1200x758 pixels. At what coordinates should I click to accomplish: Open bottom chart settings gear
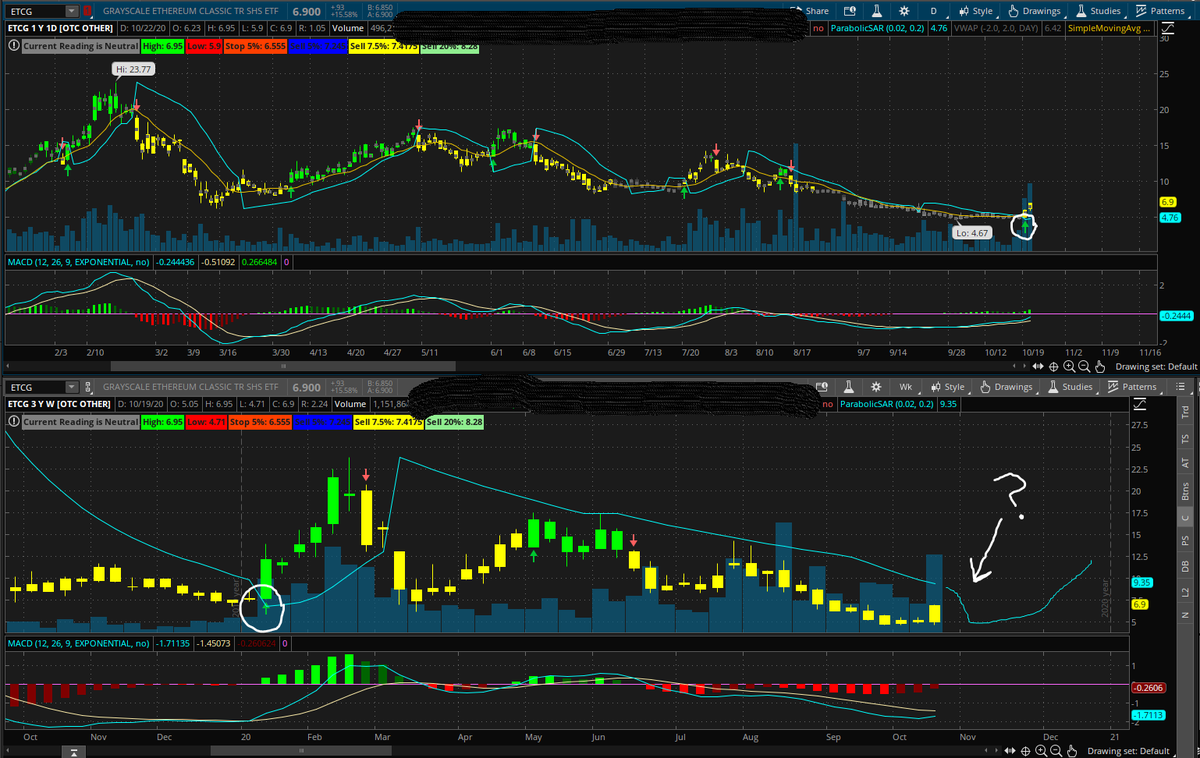(875, 386)
